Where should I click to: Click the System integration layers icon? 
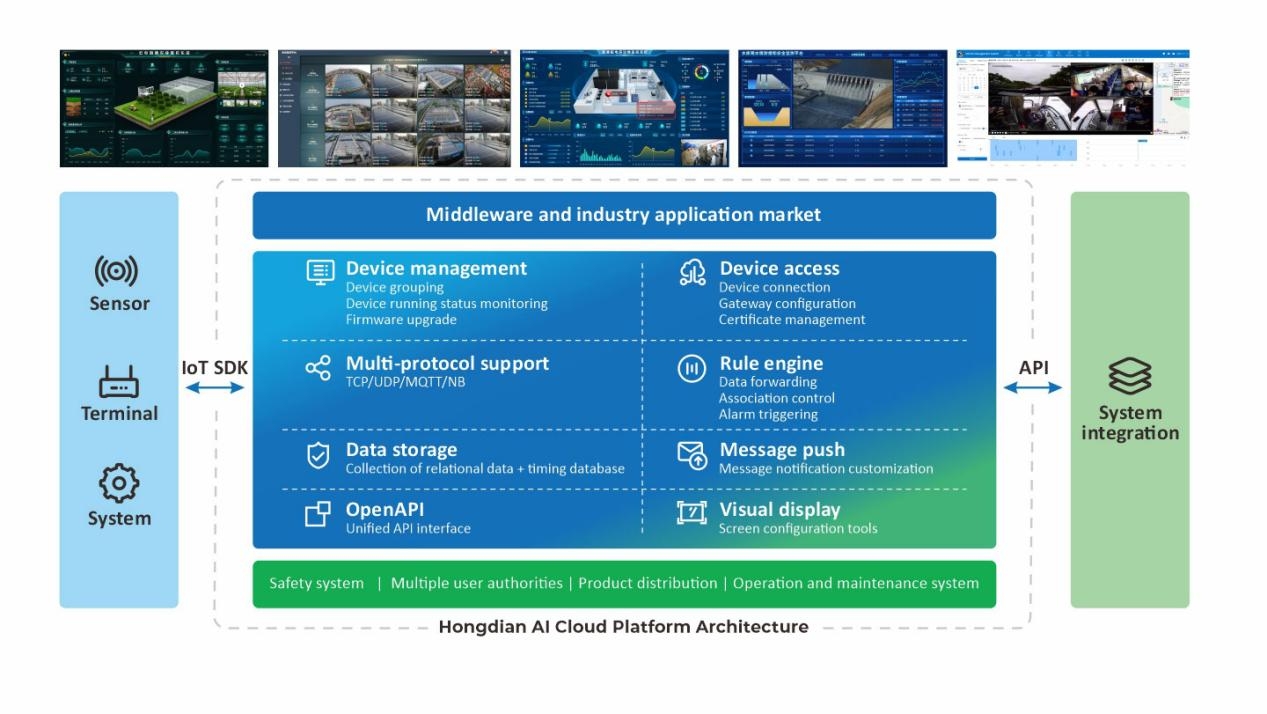click(x=1129, y=377)
